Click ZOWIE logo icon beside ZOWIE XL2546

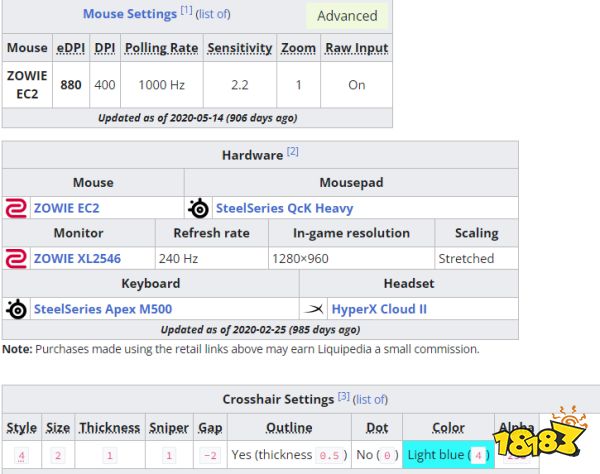pos(16,259)
